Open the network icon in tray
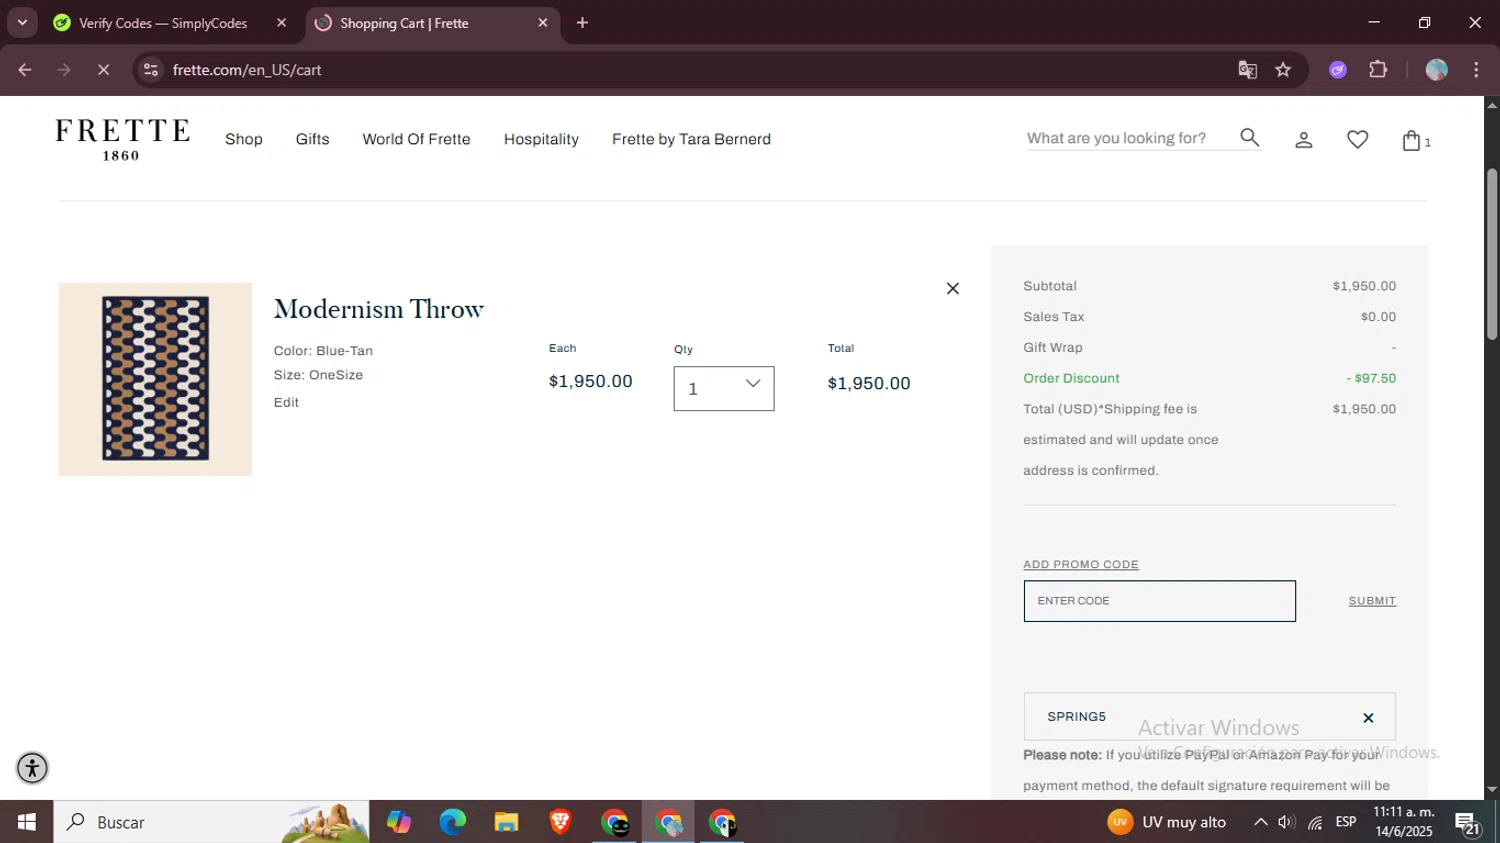This screenshot has height=843, width=1500. 1315,822
